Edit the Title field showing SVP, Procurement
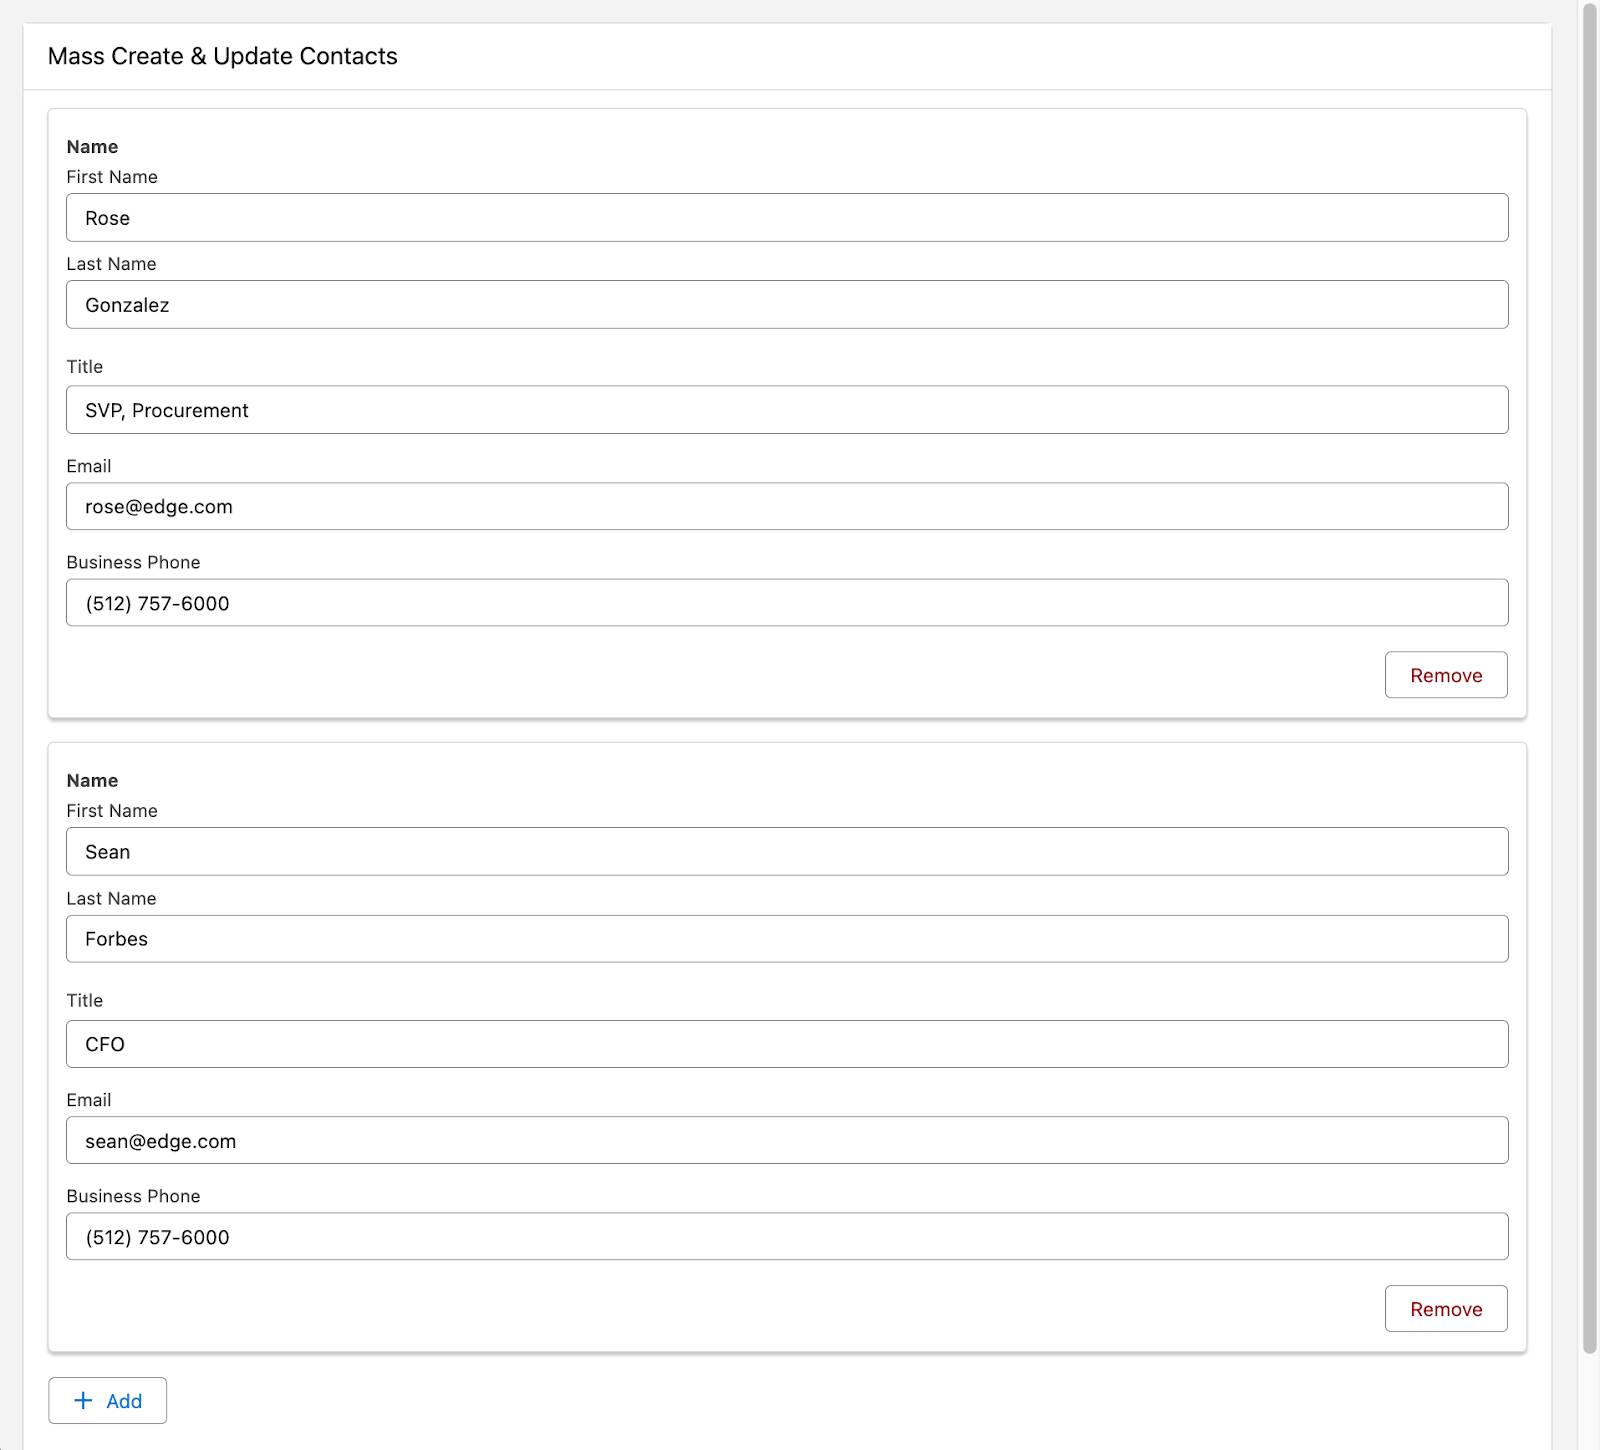 pyautogui.click(x=786, y=410)
